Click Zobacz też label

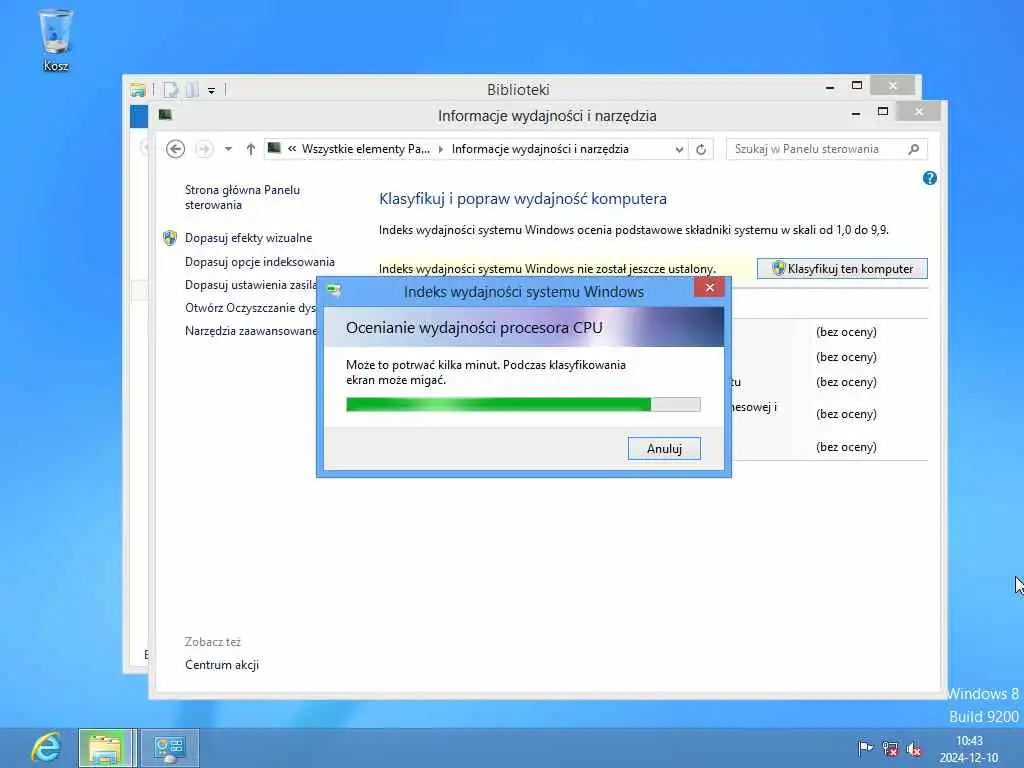click(x=212, y=642)
